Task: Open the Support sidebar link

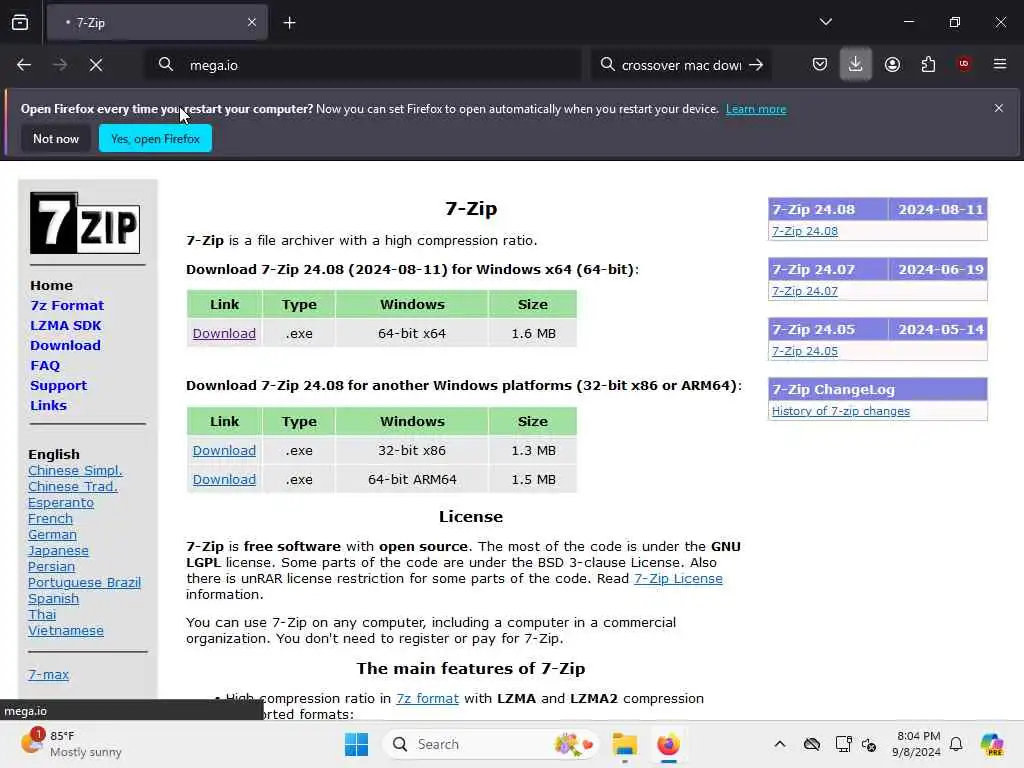Action: click(x=58, y=385)
